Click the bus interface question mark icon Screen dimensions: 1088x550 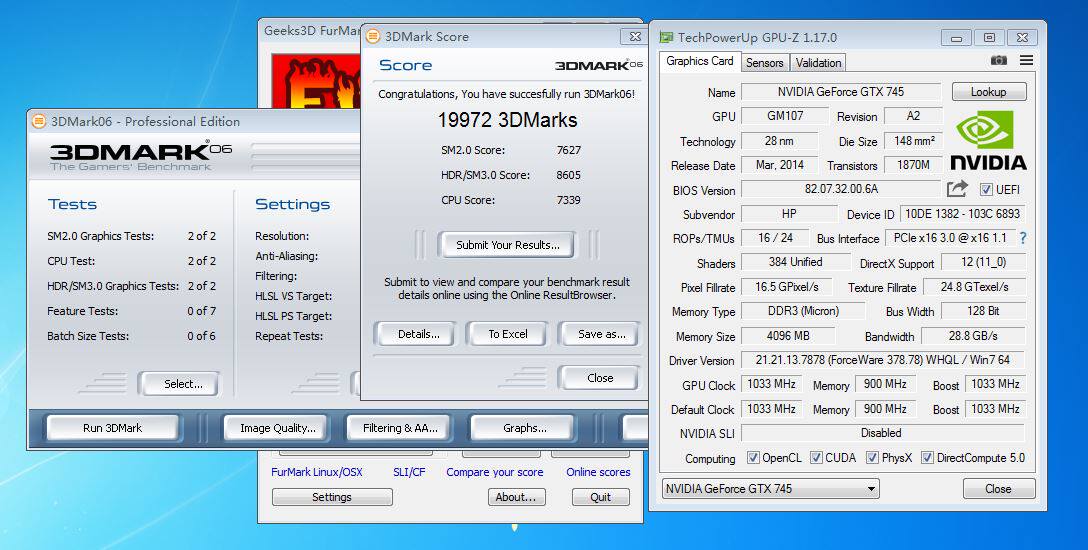pyautogui.click(x=1023, y=238)
